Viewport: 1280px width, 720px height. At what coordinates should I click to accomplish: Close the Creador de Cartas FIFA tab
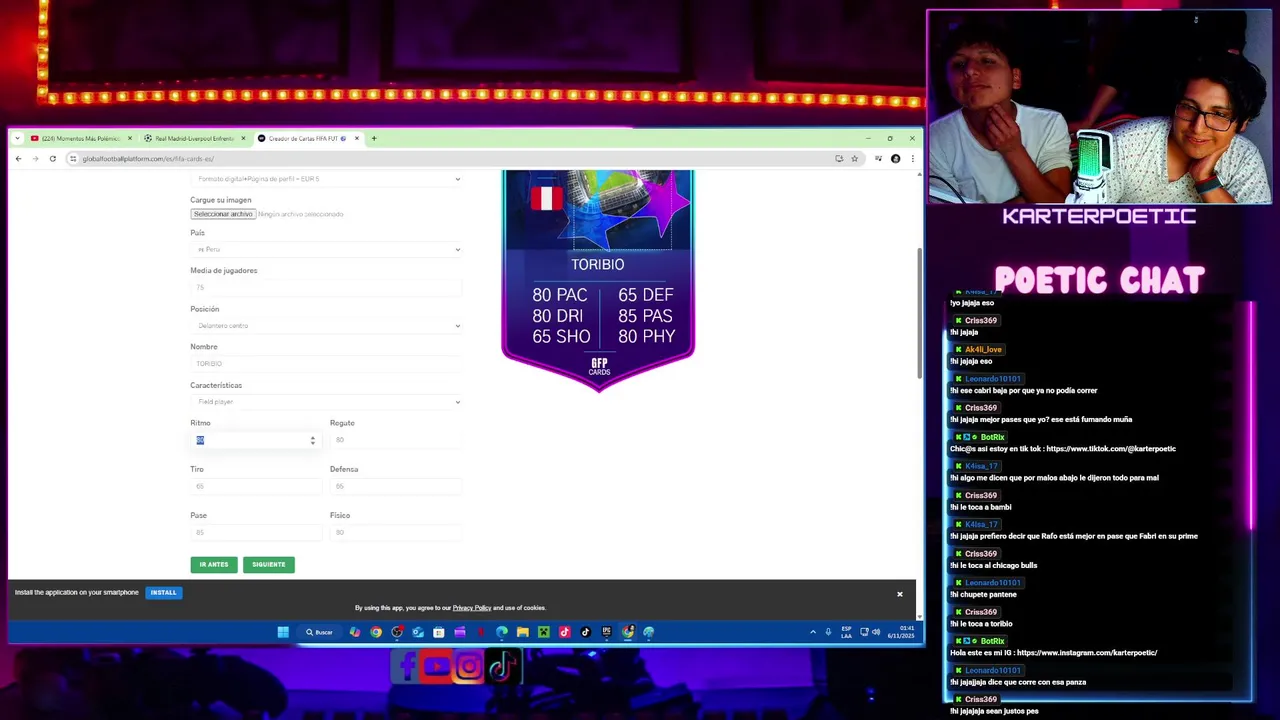click(x=357, y=138)
